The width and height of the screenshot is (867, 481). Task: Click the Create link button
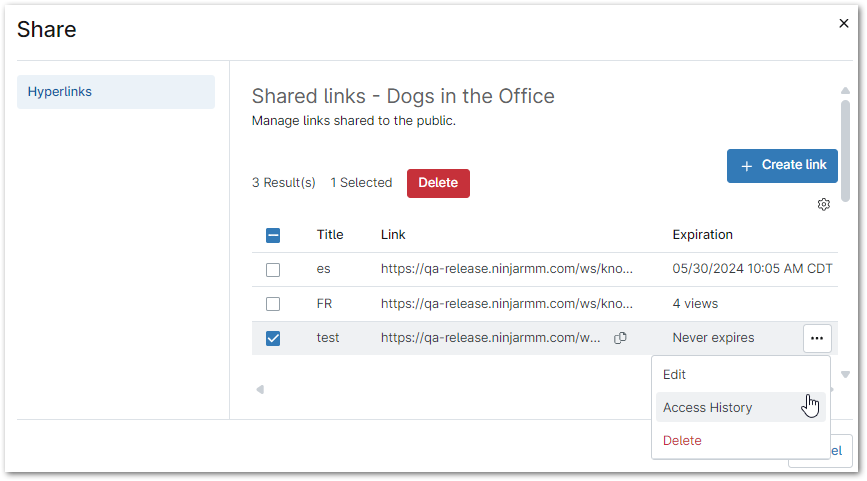tap(782, 165)
